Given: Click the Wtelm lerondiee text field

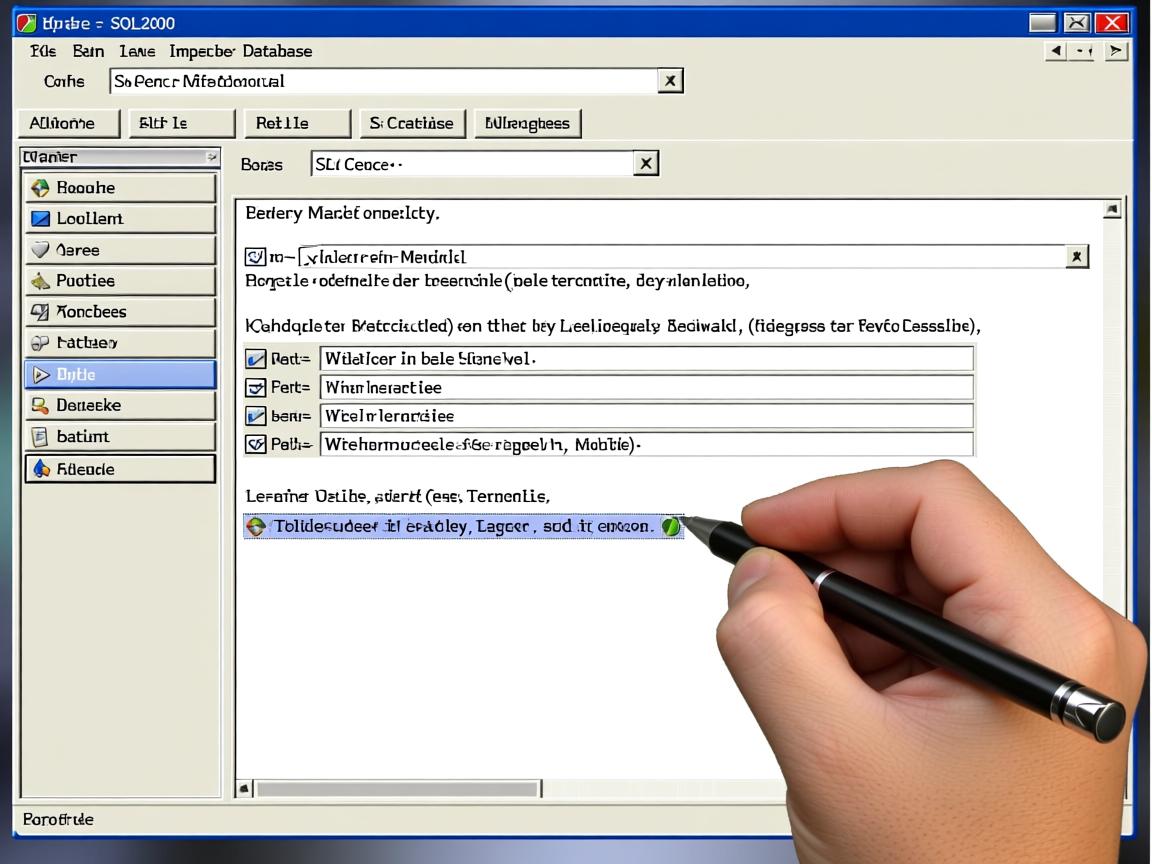Looking at the screenshot, I should [x=646, y=416].
